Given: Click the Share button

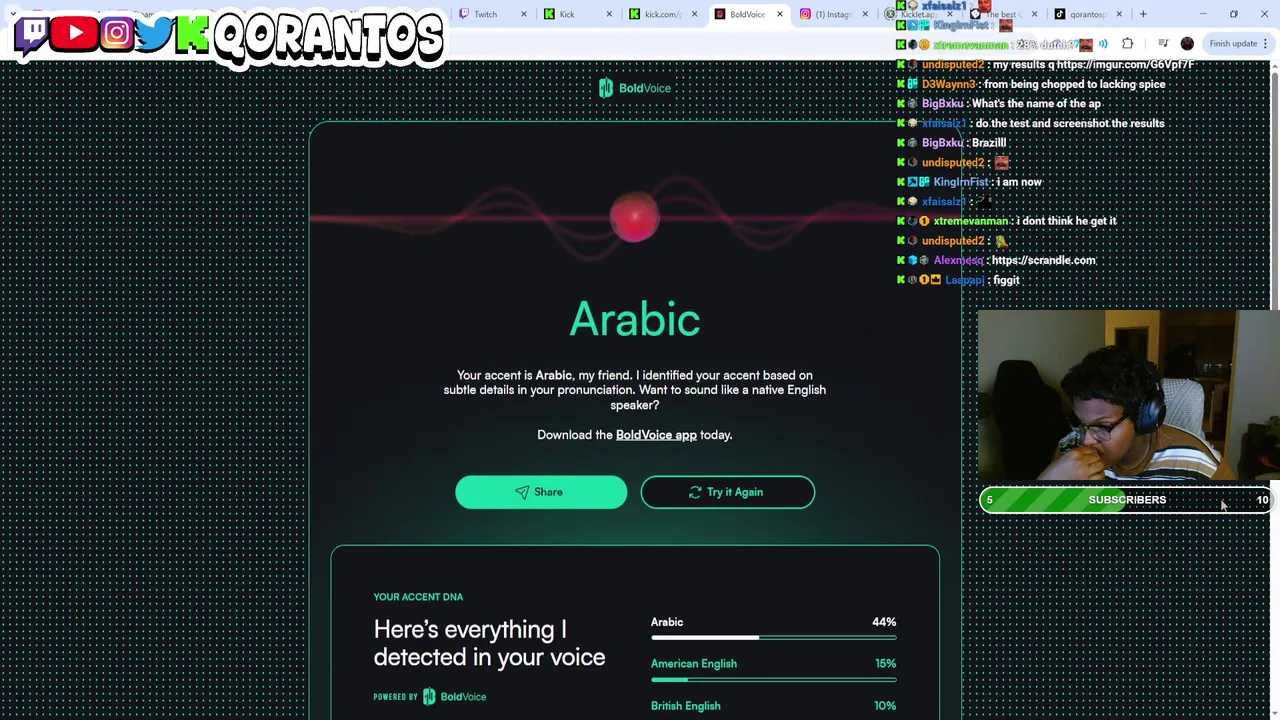Looking at the screenshot, I should 541,492.
